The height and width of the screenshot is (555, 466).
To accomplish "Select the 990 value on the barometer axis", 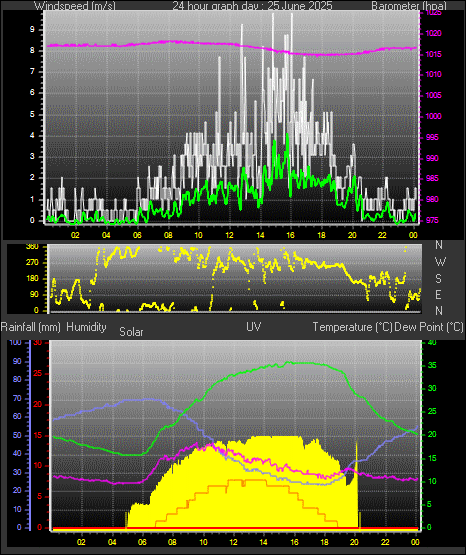I will tap(432, 158).
